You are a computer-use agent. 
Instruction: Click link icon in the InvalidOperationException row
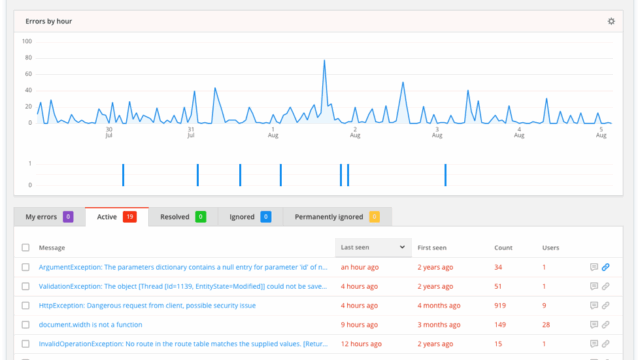(606, 344)
